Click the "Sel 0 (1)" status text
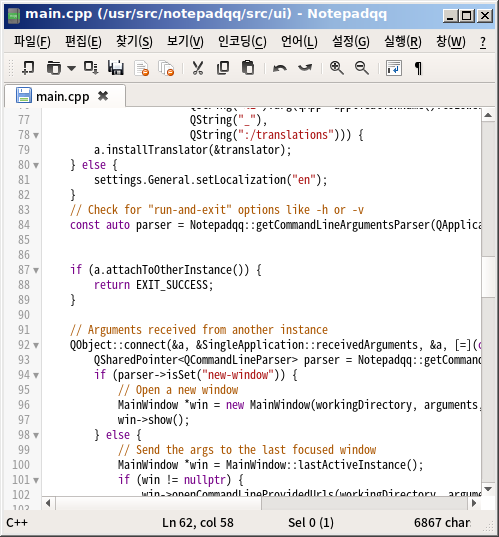This screenshot has width=499, height=537. point(311,523)
